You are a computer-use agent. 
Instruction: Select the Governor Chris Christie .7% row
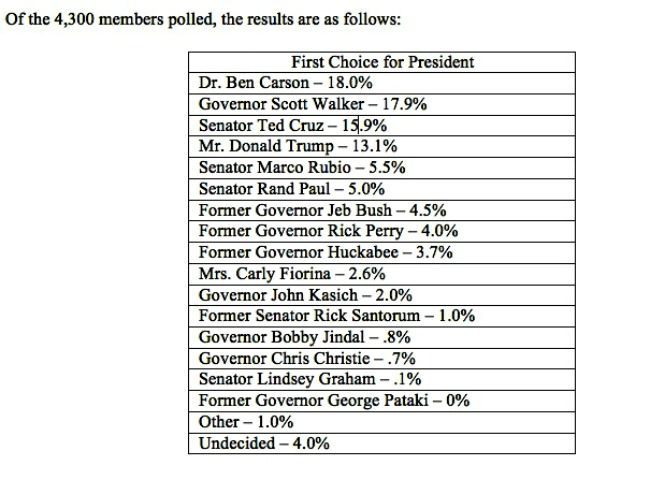click(382, 359)
